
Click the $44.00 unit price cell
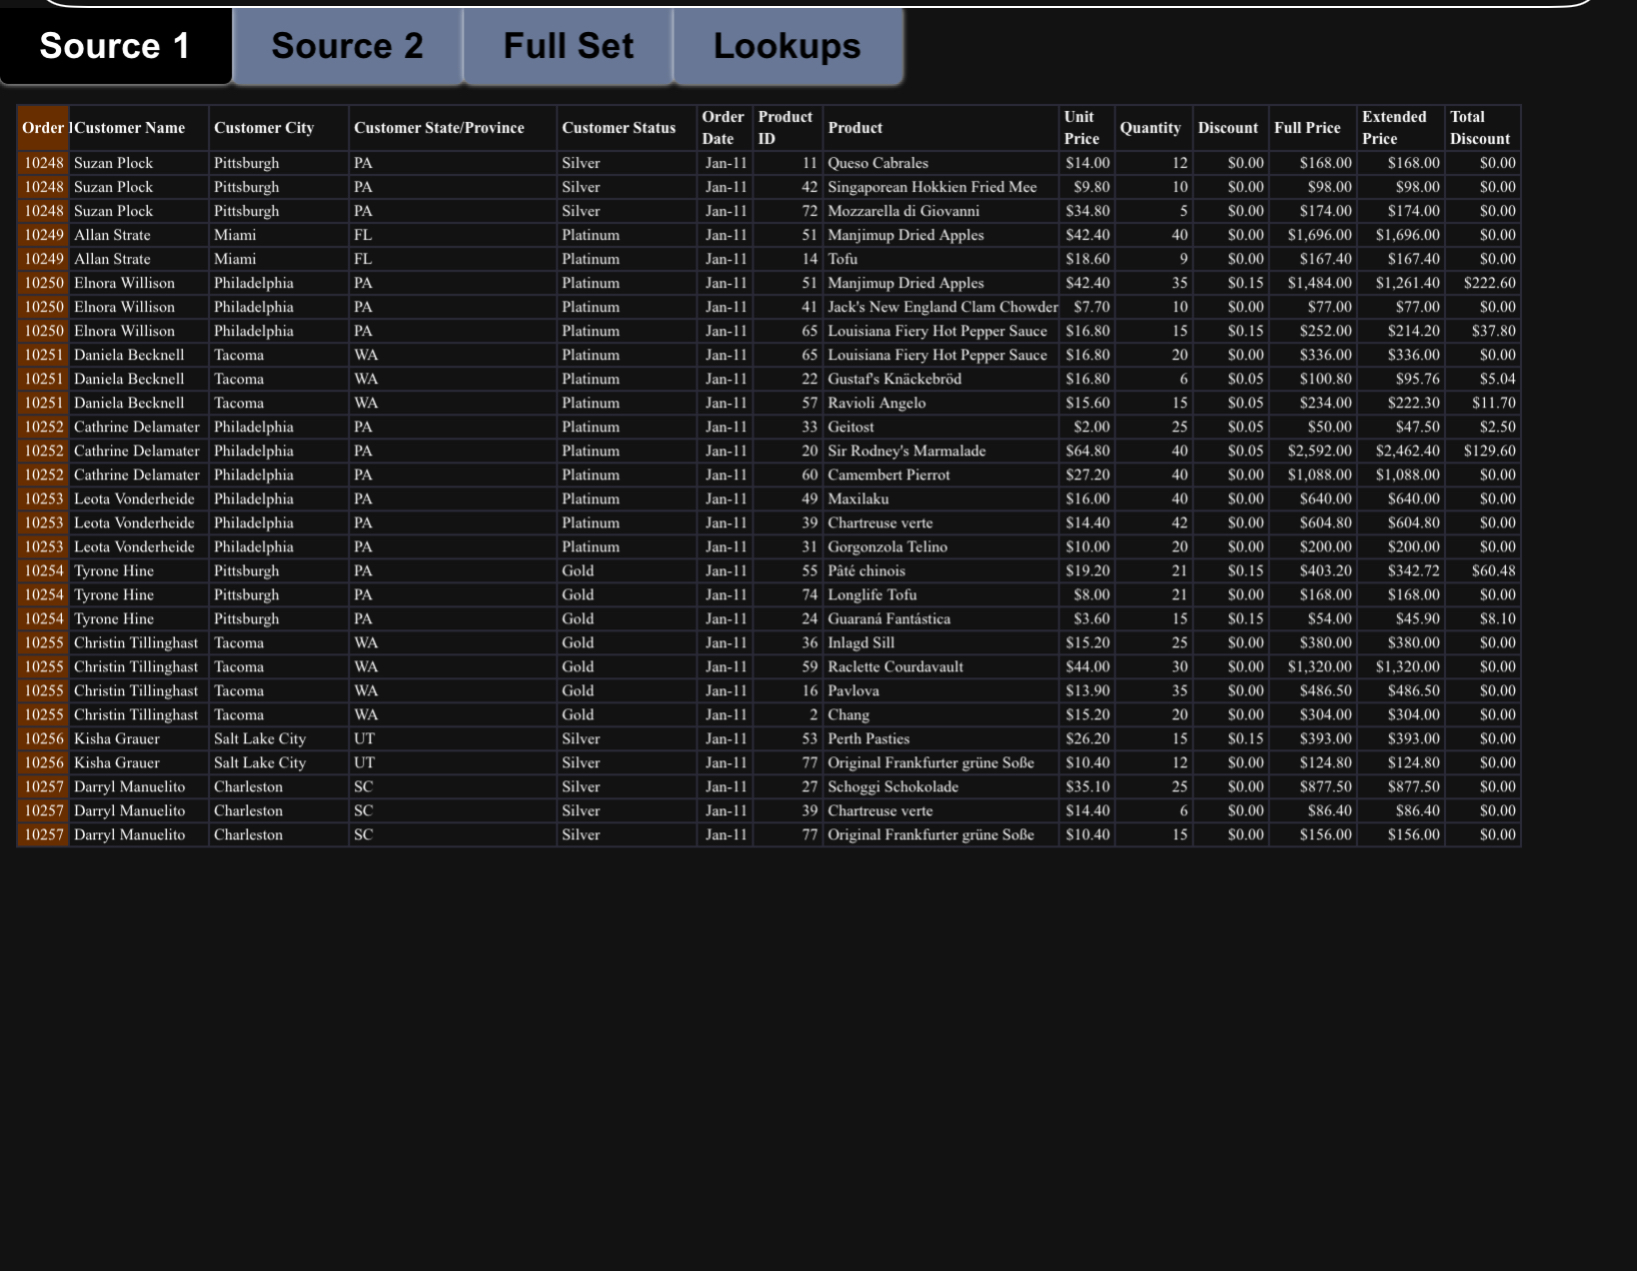pos(1087,667)
